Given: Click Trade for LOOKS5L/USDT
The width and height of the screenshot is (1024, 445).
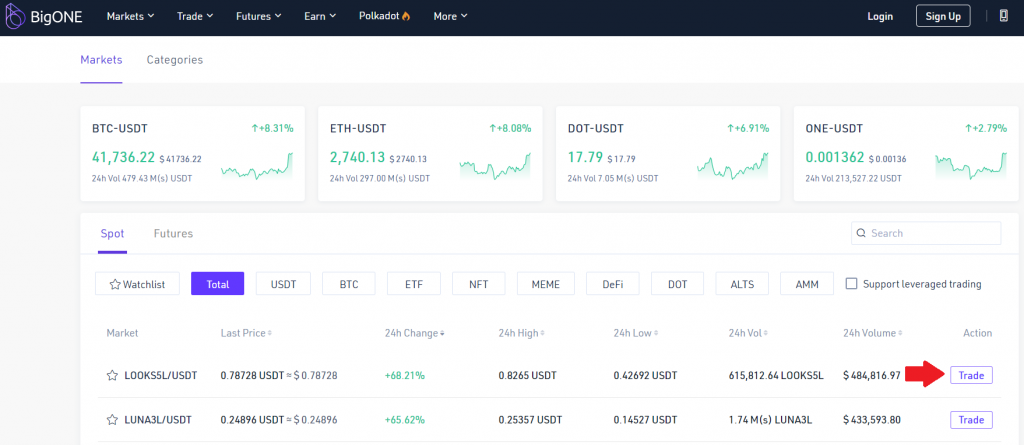Looking at the screenshot, I should (971, 376).
